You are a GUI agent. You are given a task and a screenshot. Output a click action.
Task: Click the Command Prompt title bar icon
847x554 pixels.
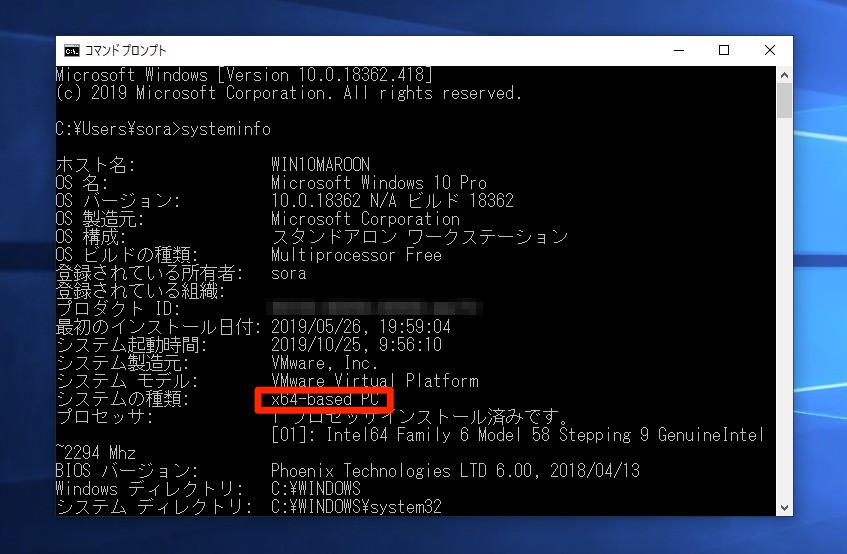[x=71, y=51]
